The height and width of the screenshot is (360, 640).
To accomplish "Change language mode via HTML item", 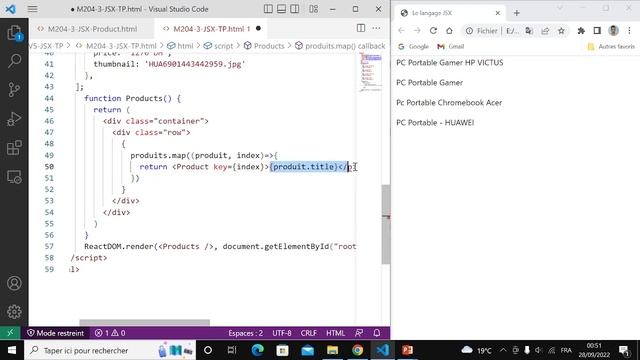I will pos(336,333).
